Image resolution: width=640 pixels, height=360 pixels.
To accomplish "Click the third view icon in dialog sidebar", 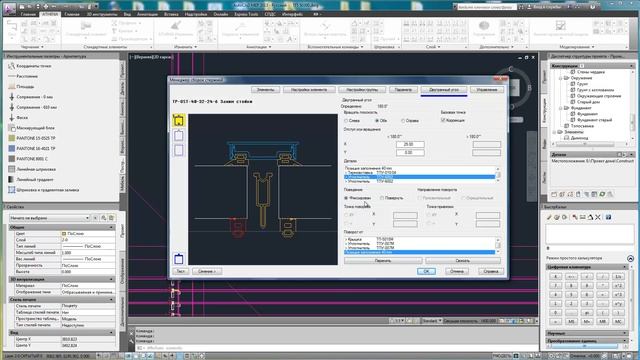I will 179,150.
